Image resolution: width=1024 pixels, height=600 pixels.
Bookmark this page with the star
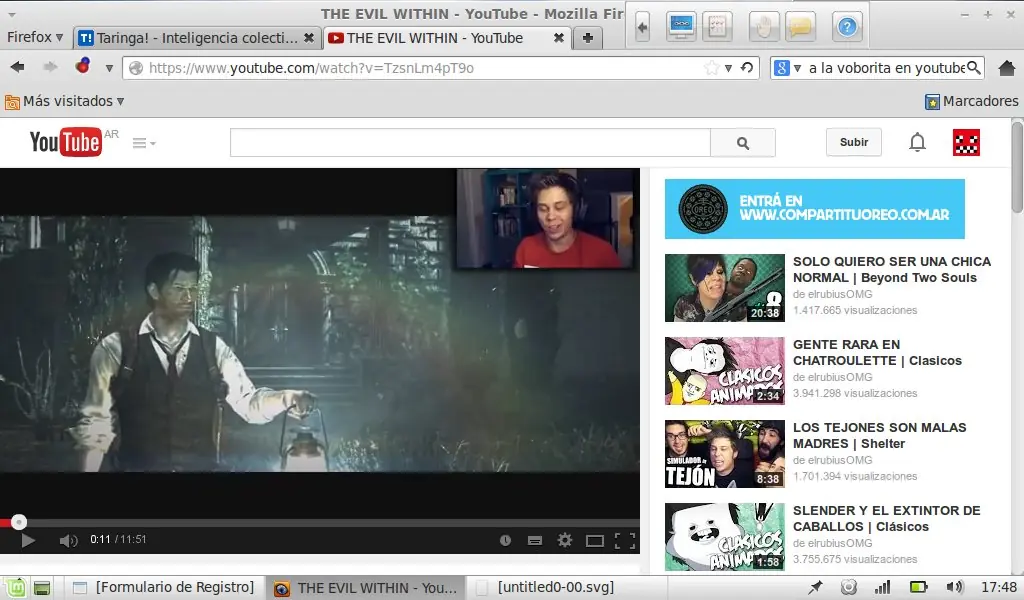point(712,68)
